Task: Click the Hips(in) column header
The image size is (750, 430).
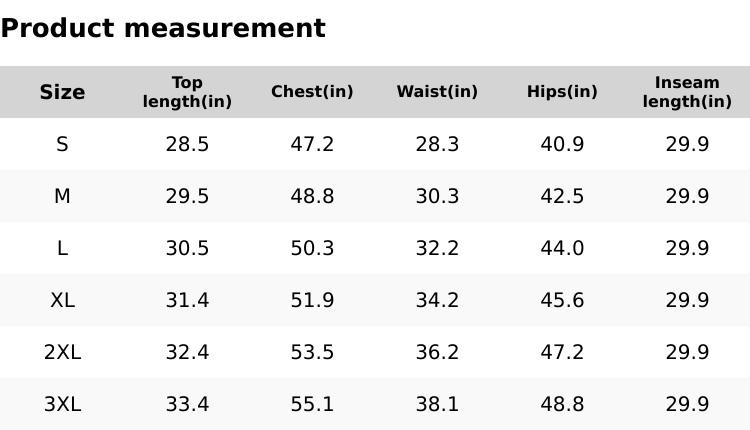Action: pyautogui.click(x=562, y=92)
